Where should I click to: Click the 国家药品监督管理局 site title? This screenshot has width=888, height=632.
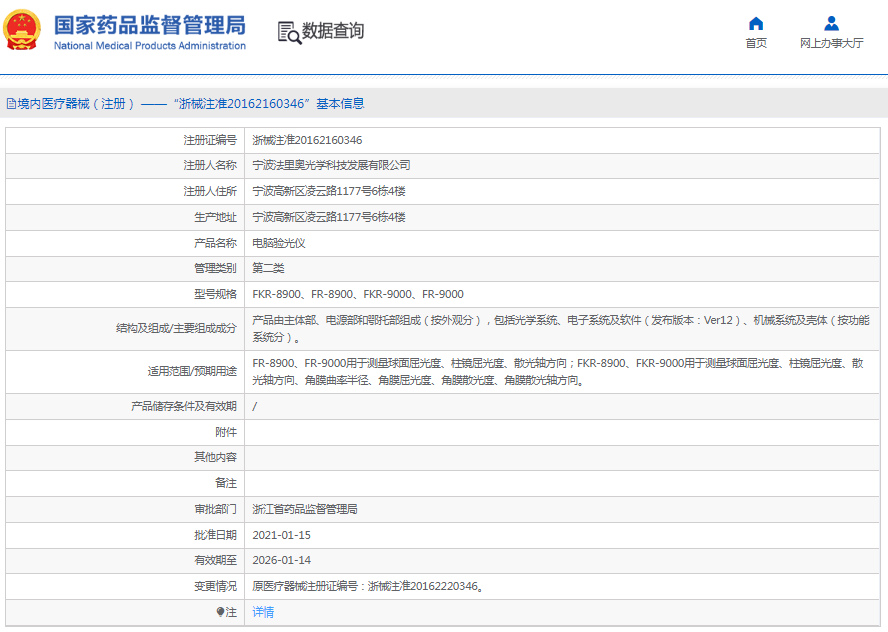click(149, 24)
